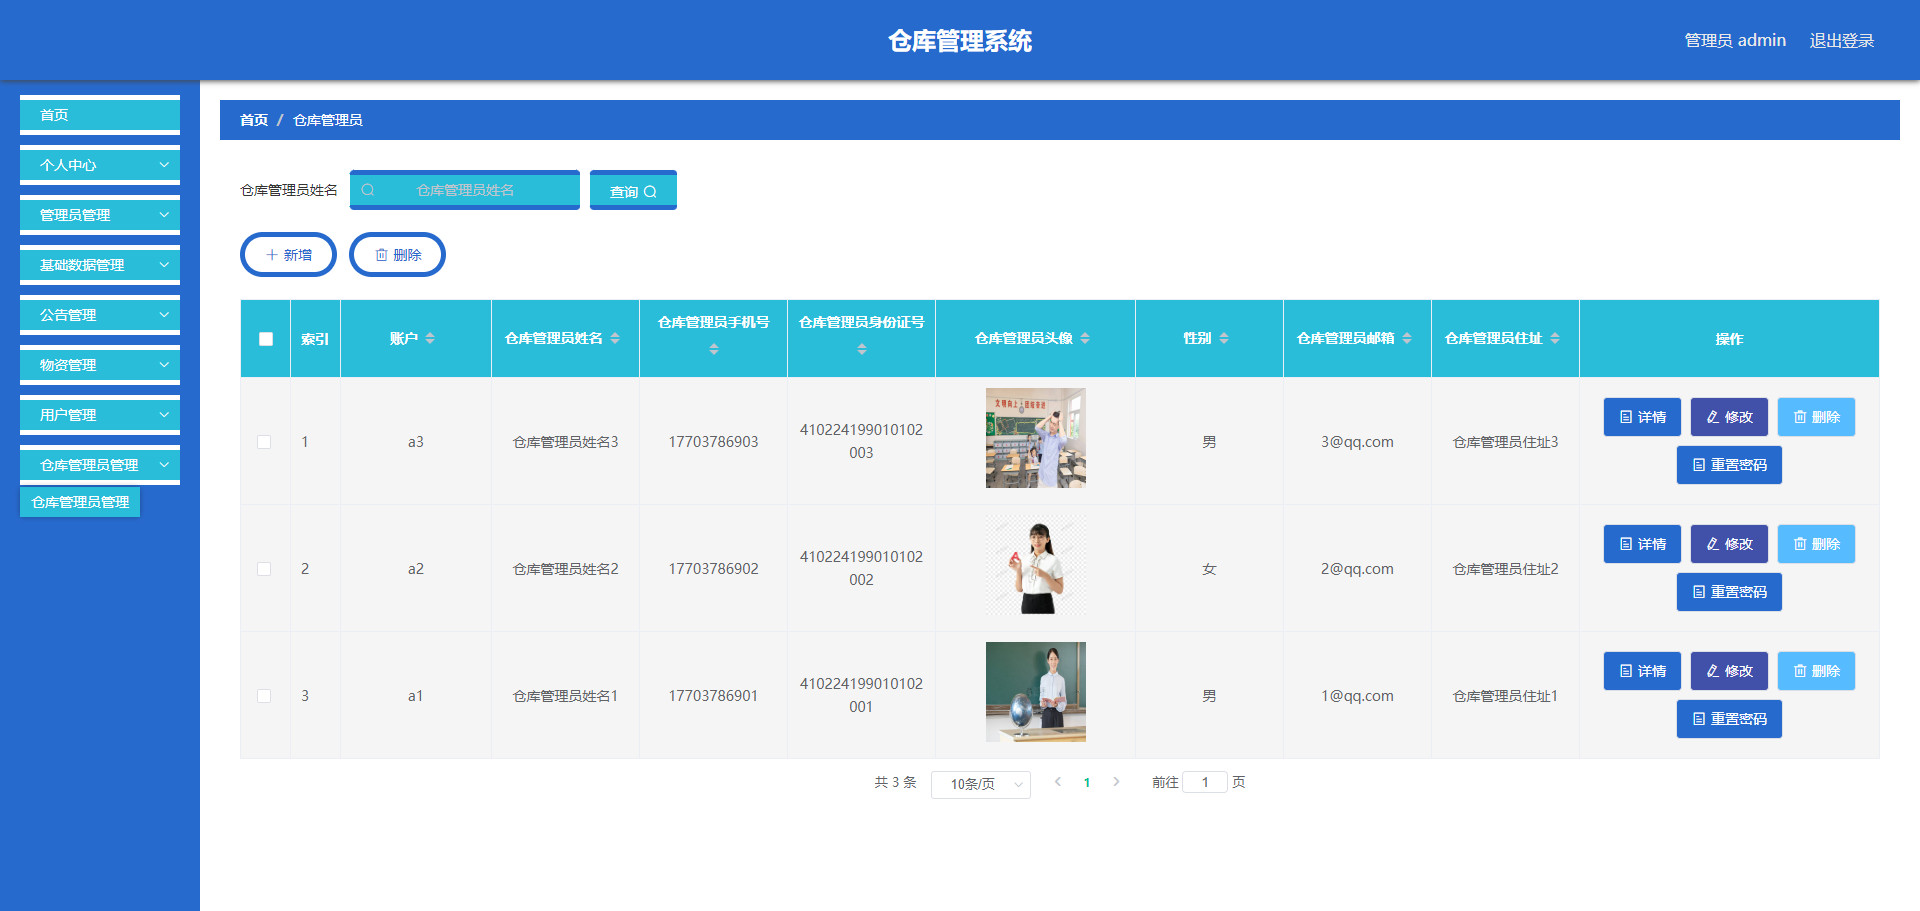
Task: Click 管理员 admin in header
Action: point(1735,40)
